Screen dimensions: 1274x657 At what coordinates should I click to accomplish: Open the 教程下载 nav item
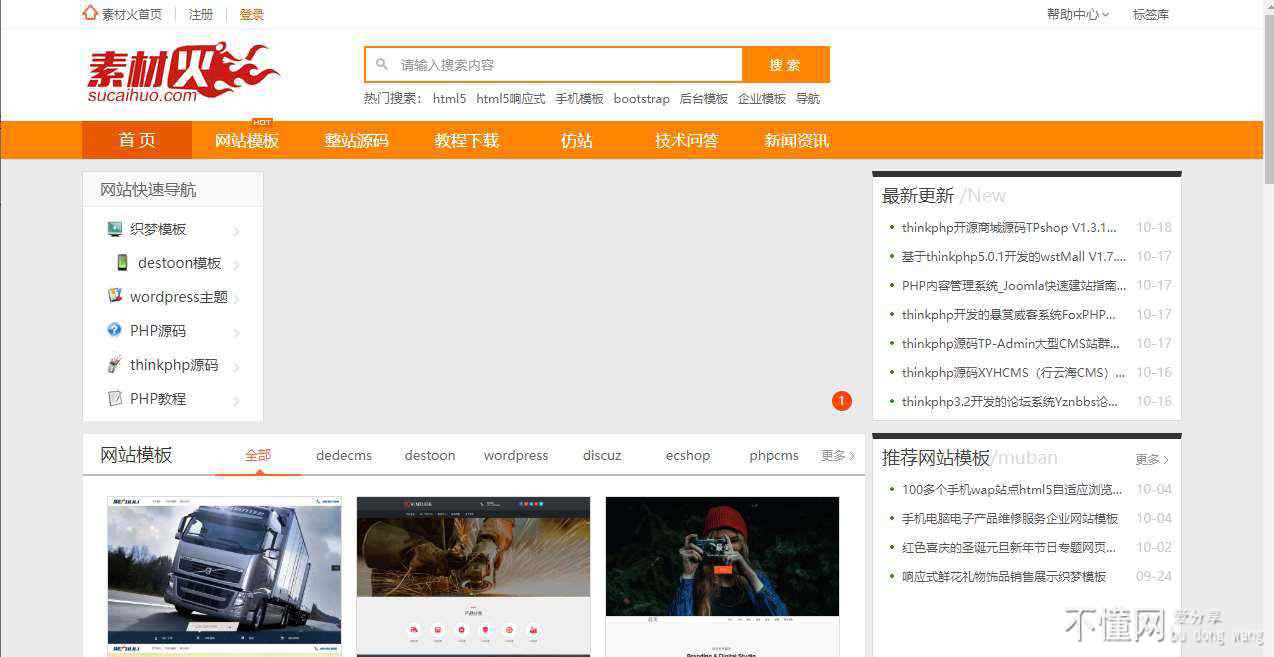click(x=467, y=140)
